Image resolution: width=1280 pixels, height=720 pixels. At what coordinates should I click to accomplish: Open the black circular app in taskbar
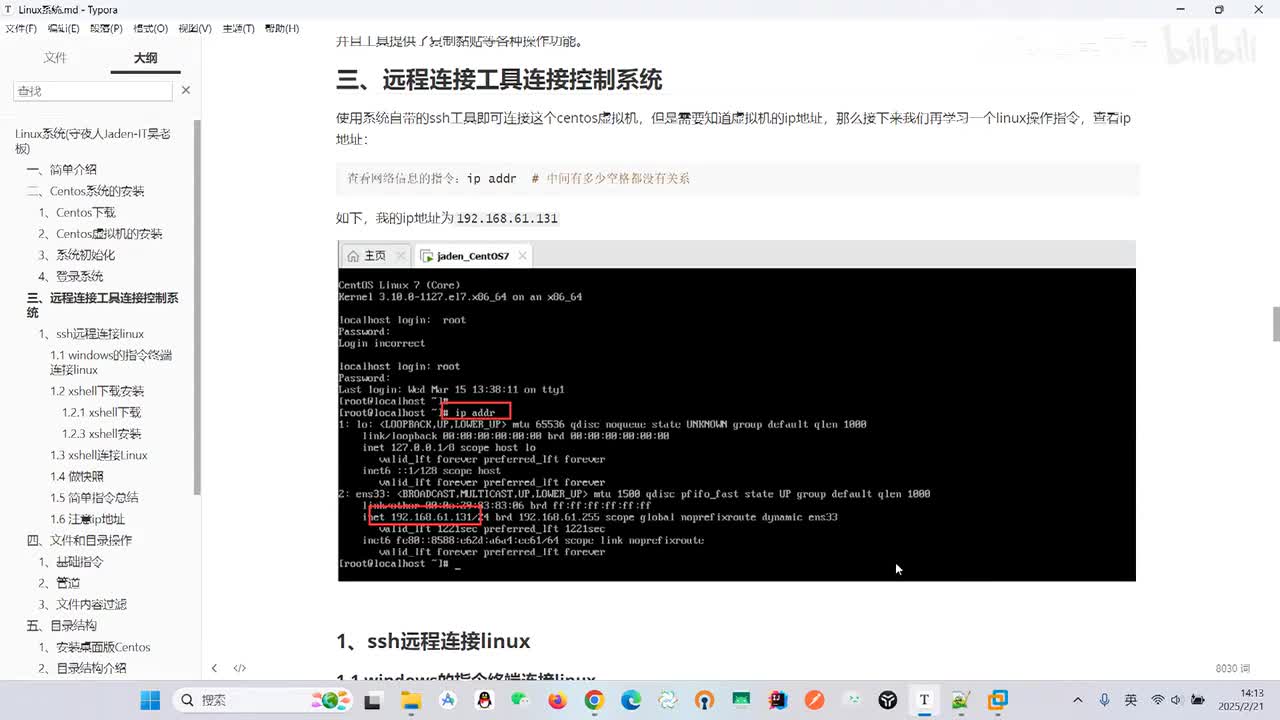888,700
